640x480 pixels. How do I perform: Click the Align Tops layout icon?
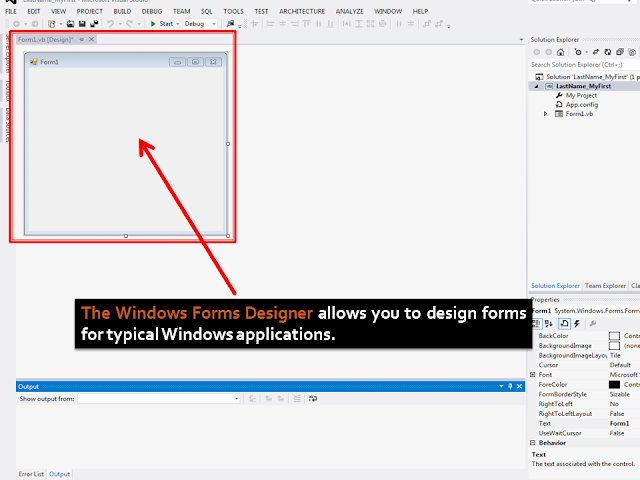(x=307, y=24)
